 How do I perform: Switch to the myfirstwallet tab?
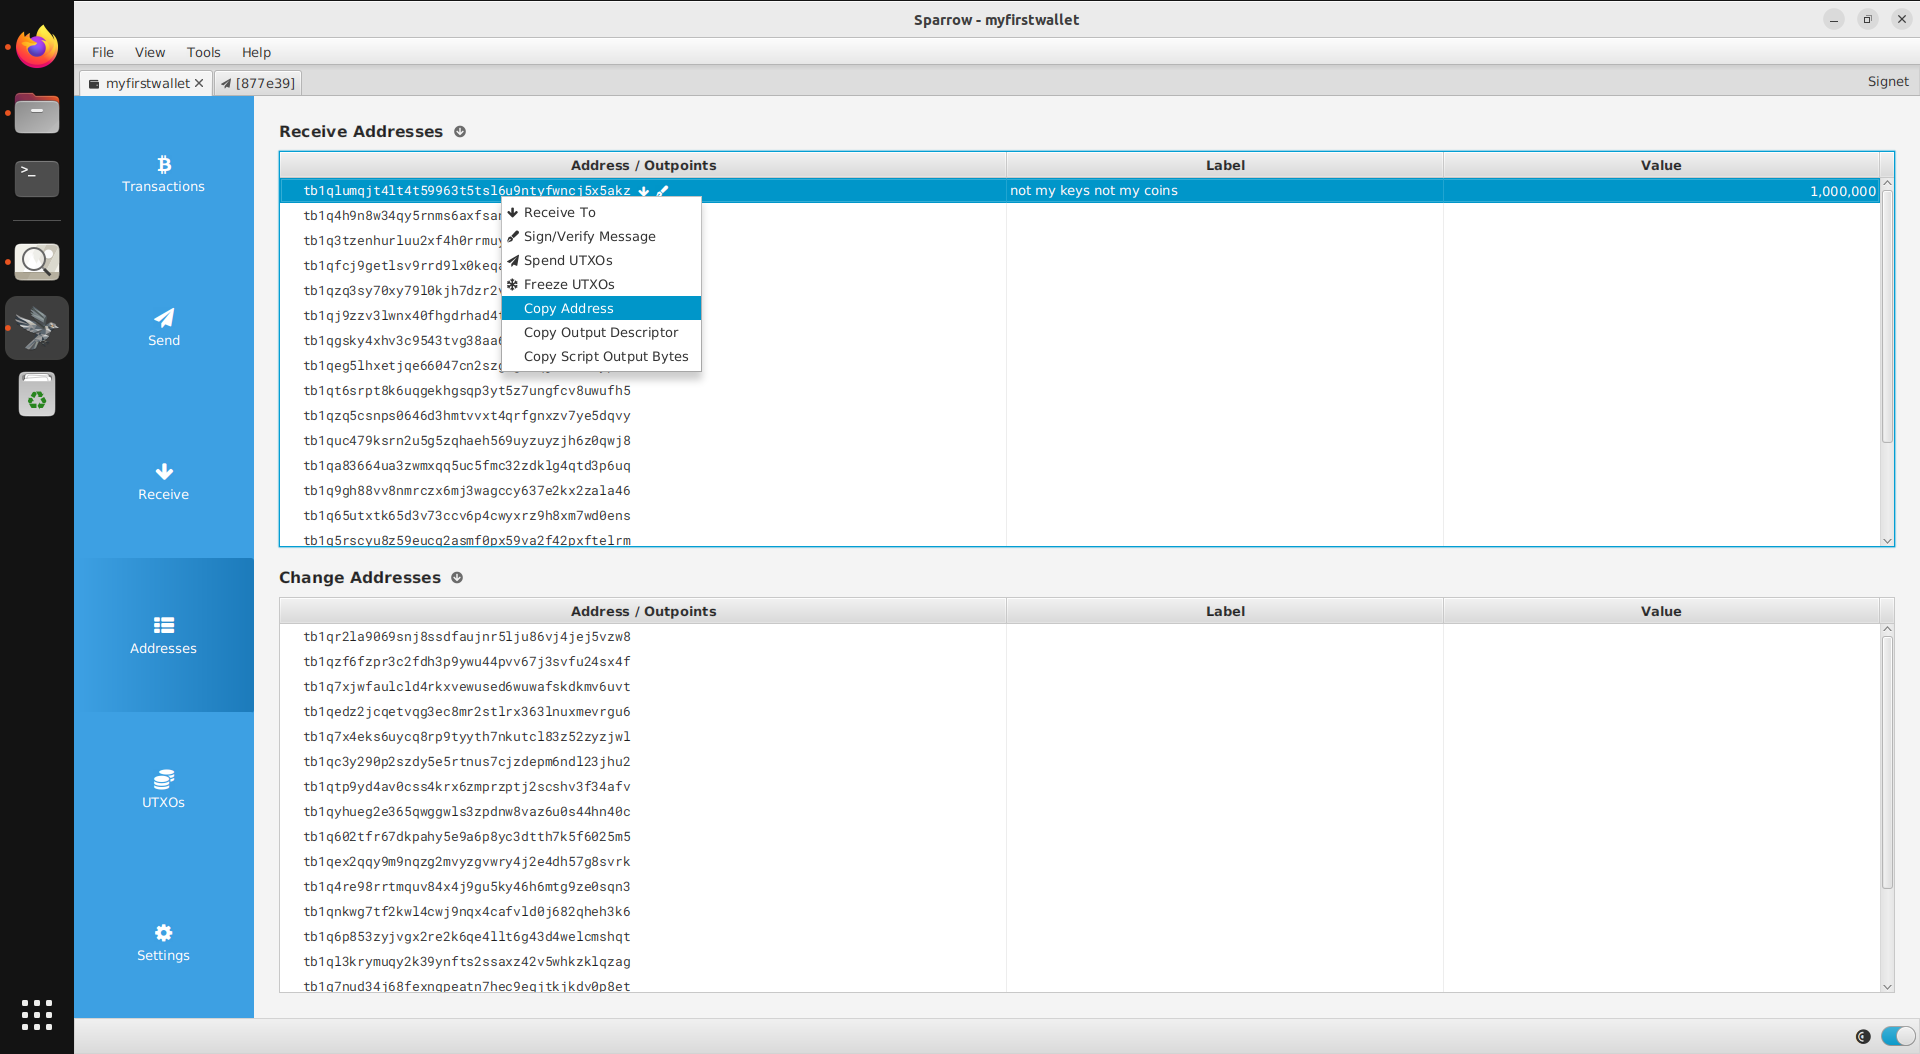[147, 83]
